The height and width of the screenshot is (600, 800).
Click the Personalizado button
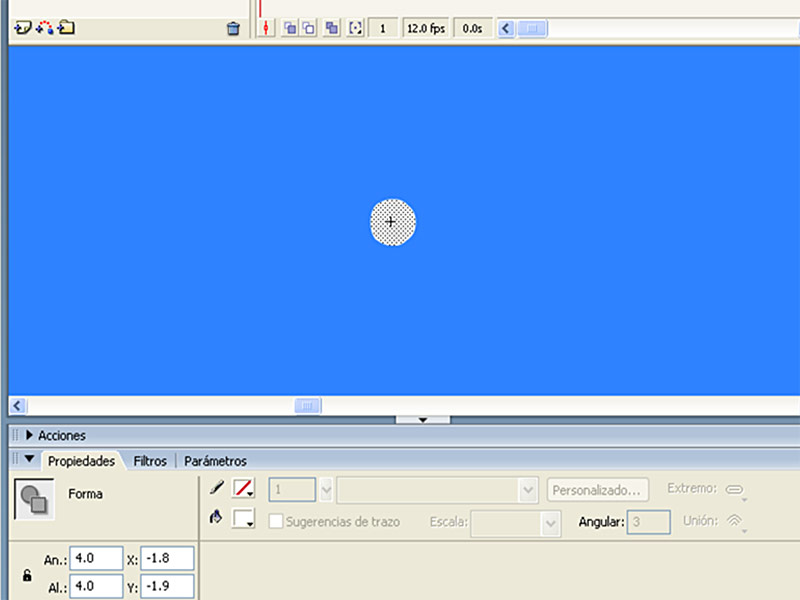pos(597,489)
